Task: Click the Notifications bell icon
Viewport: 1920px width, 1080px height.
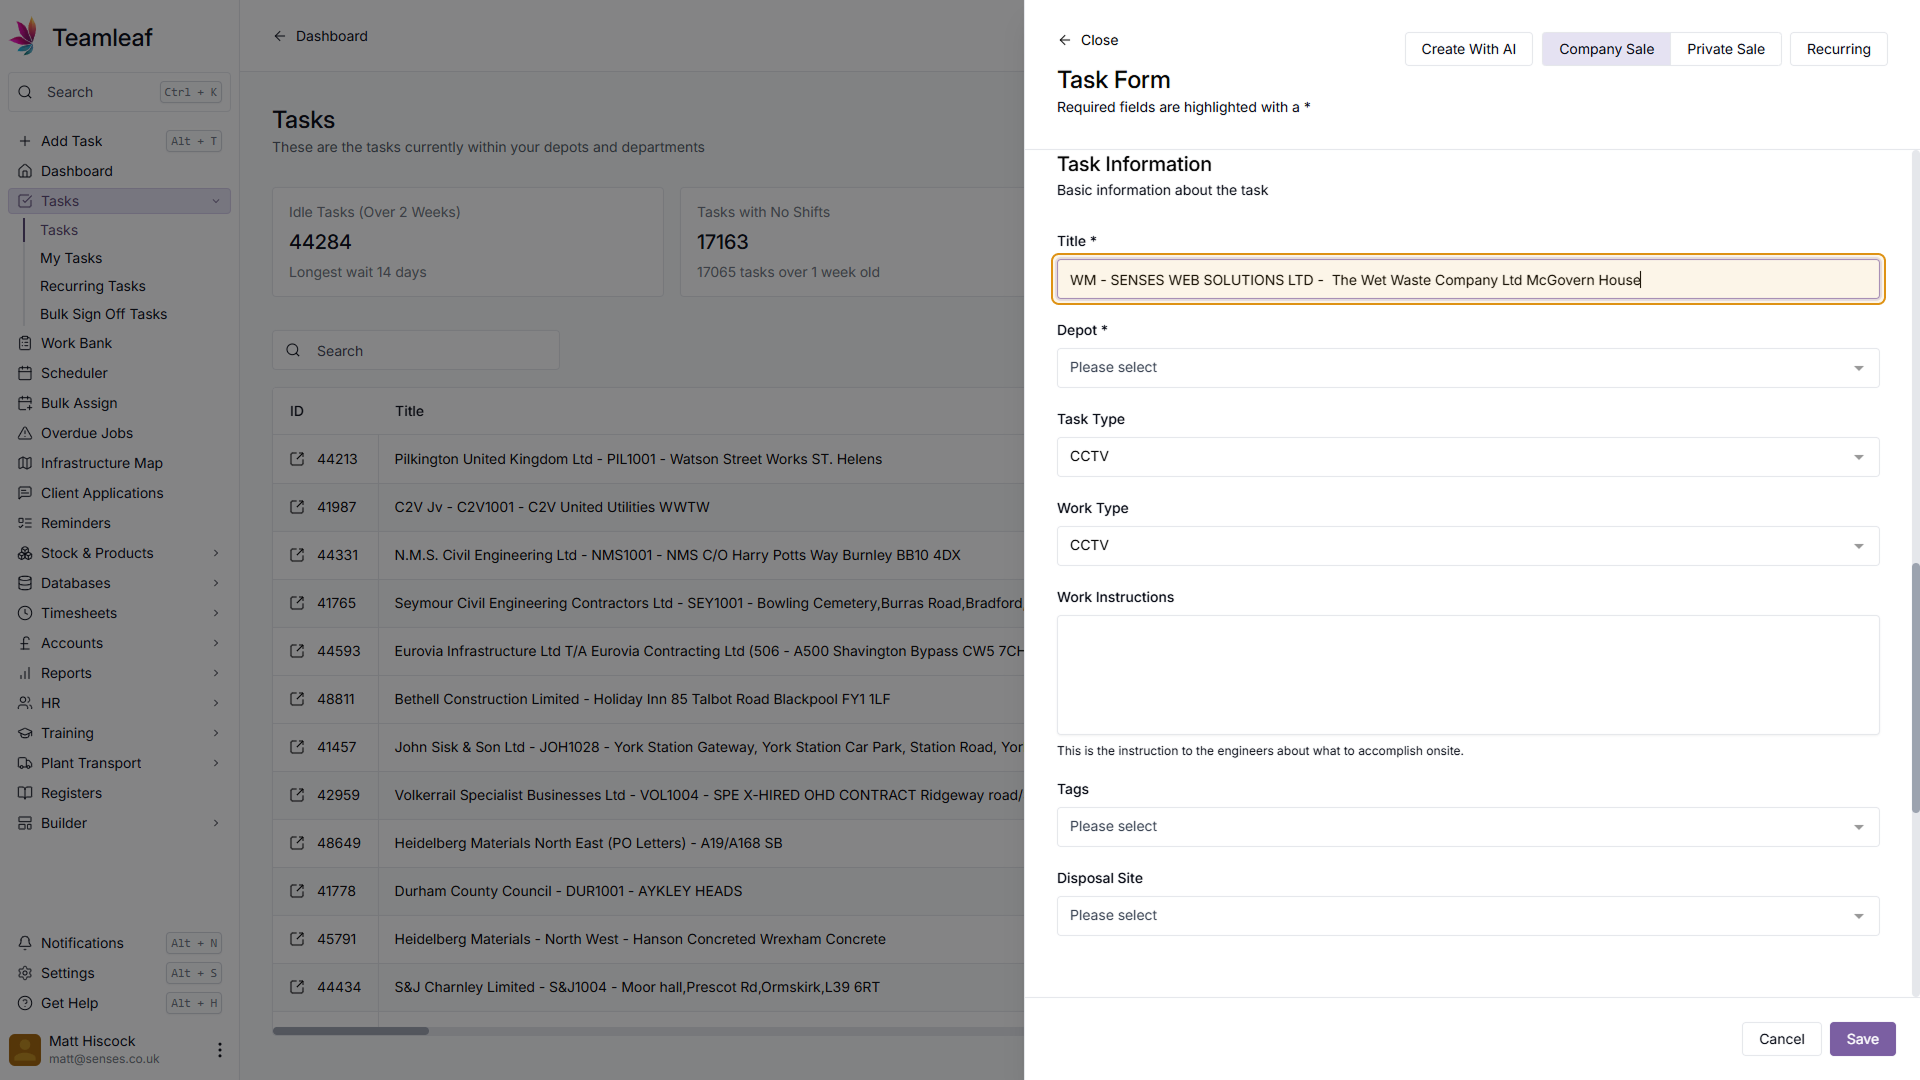Action: 25,943
